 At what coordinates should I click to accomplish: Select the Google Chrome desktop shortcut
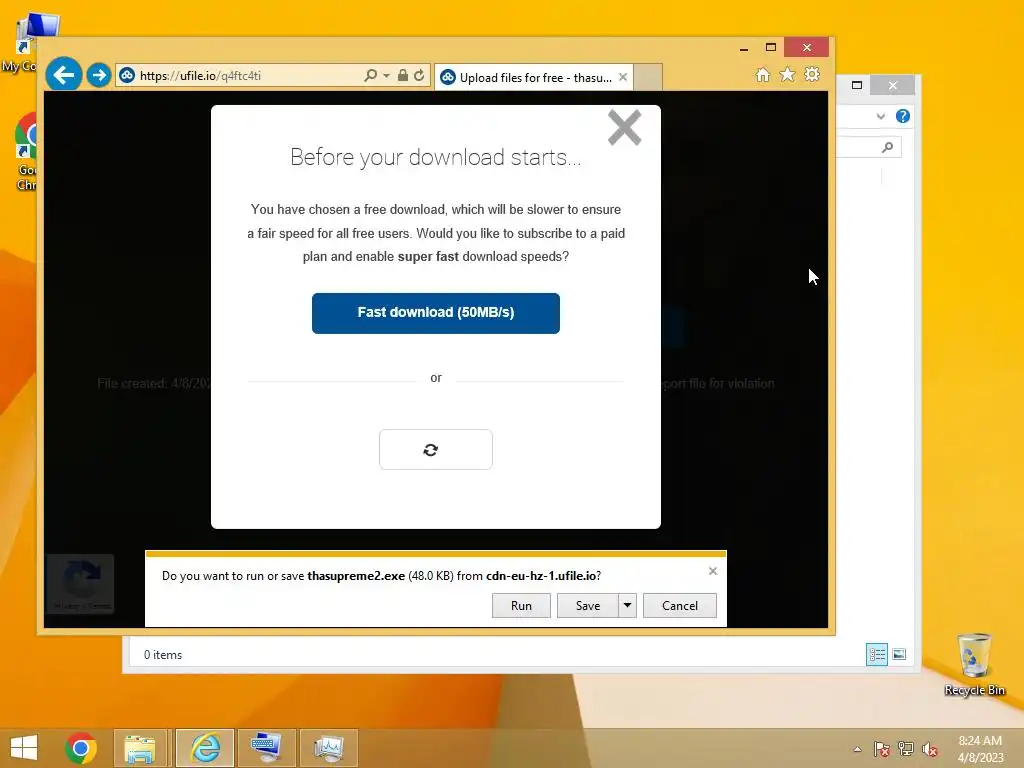click(25, 152)
